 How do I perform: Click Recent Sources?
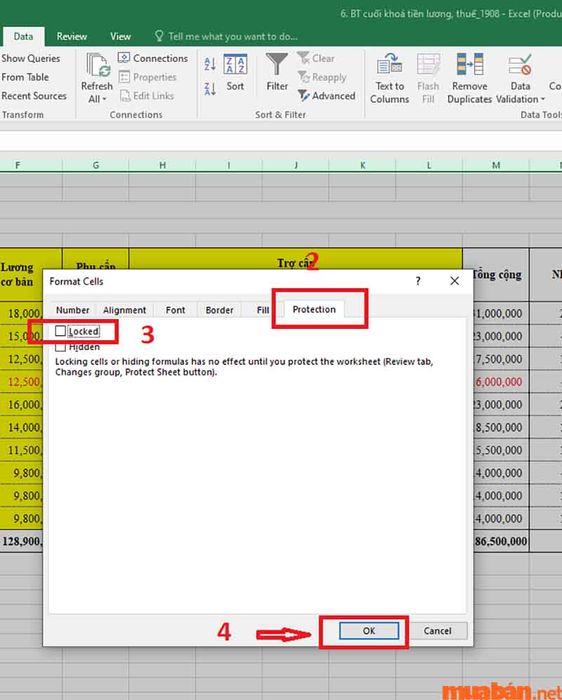point(34,96)
